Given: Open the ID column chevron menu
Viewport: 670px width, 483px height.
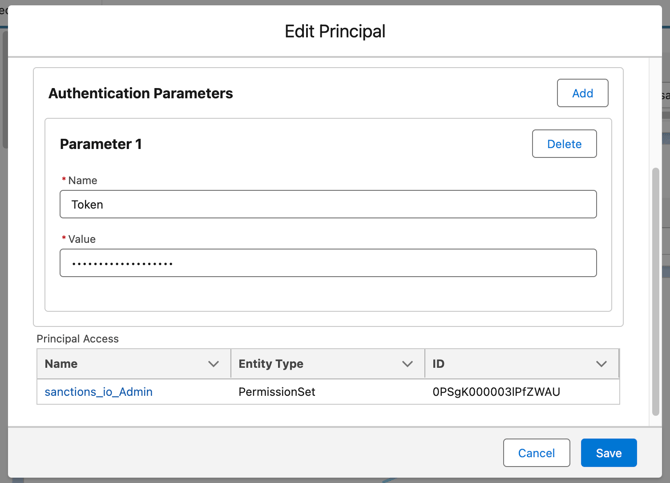Looking at the screenshot, I should [601, 364].
